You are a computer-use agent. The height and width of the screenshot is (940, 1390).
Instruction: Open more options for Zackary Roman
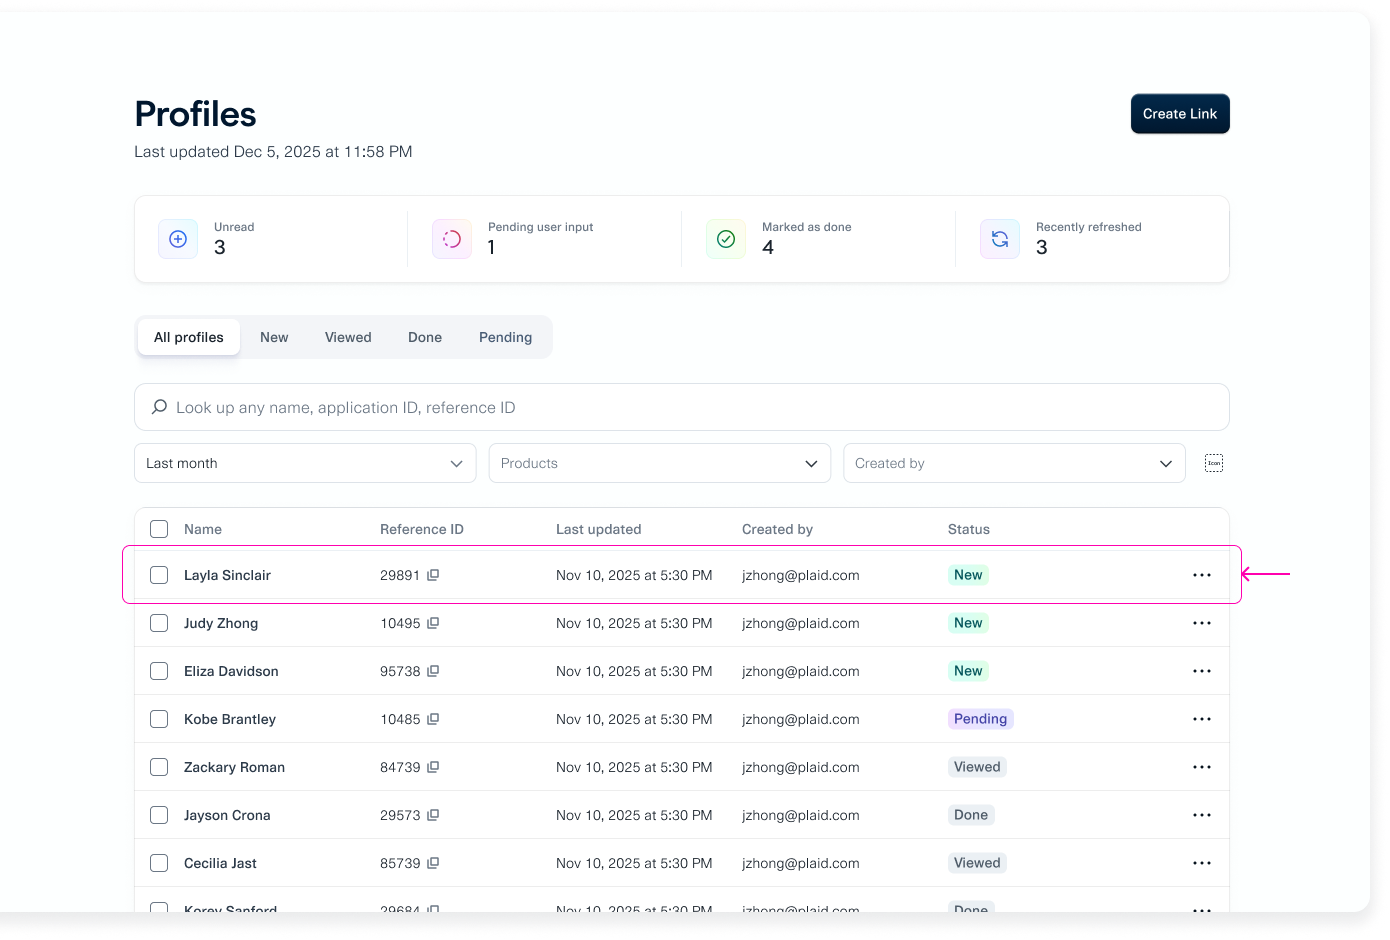1202,767
